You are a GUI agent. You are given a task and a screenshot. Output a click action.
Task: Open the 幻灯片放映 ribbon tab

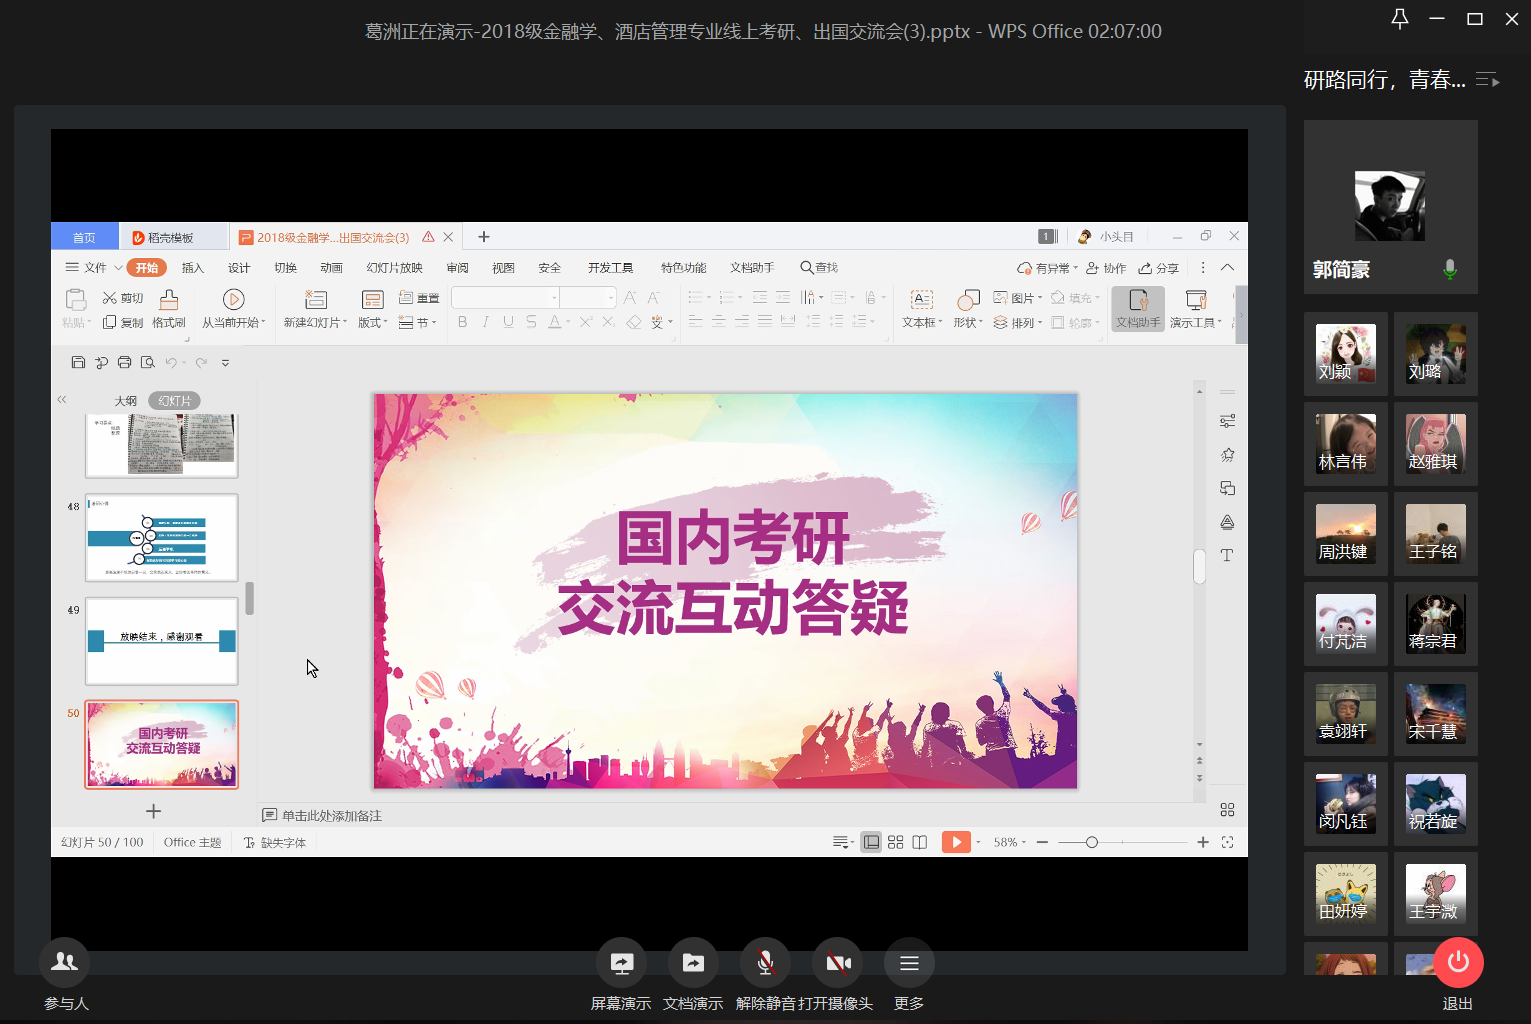click(394, 268)
